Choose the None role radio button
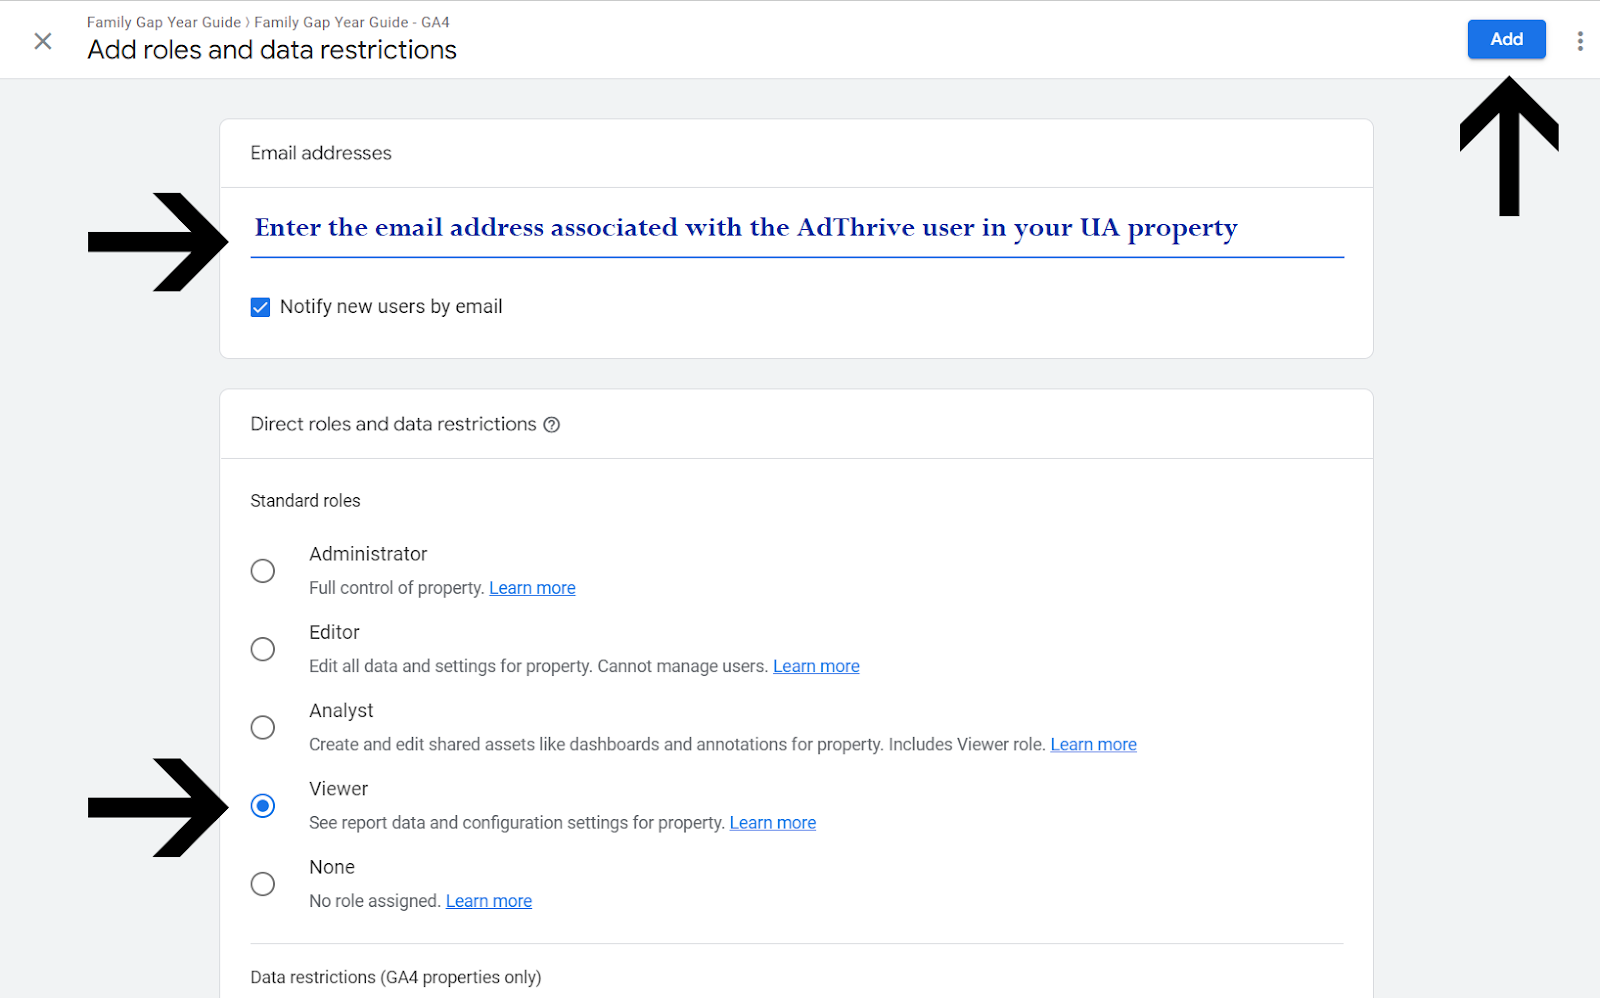This screenshot has width=1600, height=998. pyautogui.click(x=263, y=884)
